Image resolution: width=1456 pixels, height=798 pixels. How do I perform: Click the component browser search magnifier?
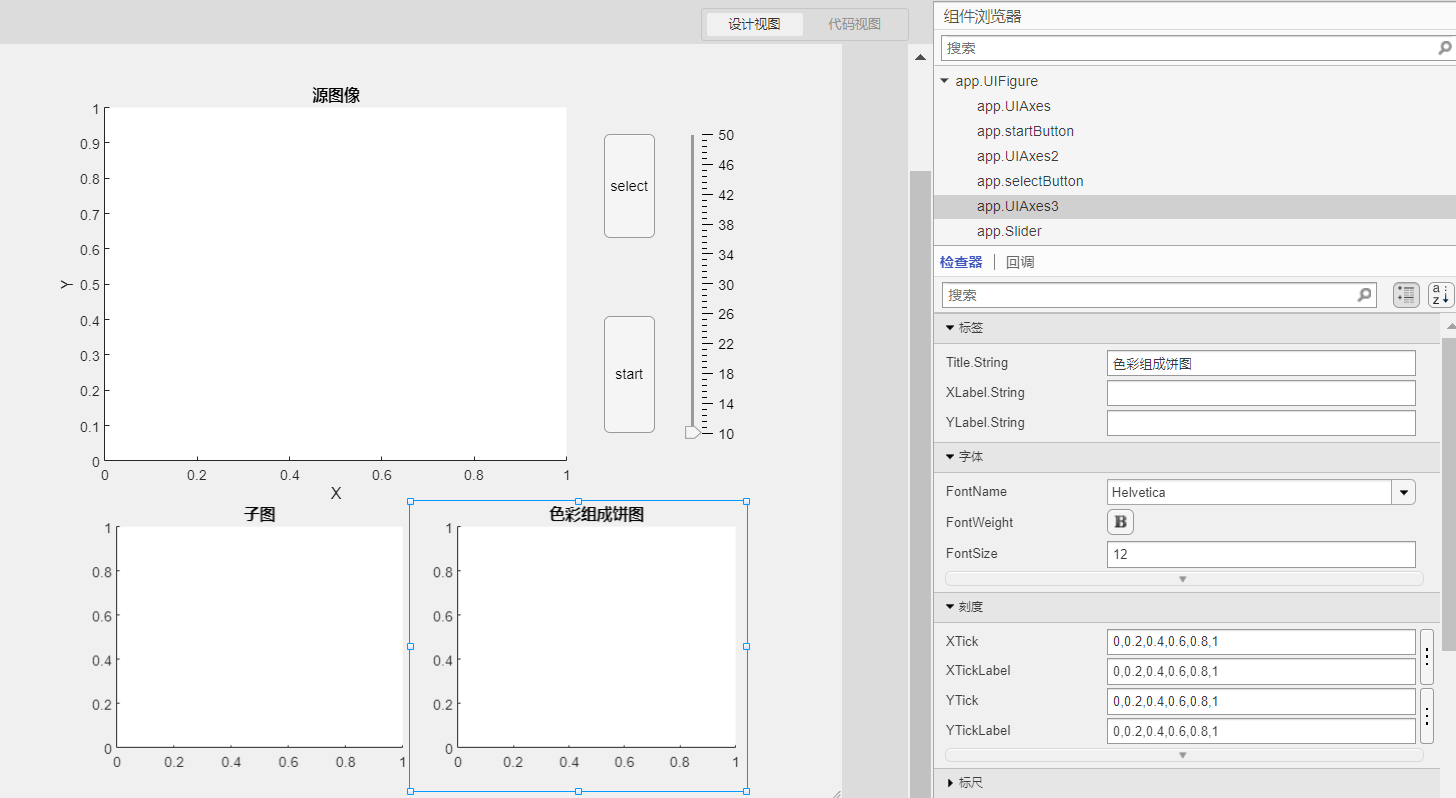pyautogui.click(x=1443, y=47)
